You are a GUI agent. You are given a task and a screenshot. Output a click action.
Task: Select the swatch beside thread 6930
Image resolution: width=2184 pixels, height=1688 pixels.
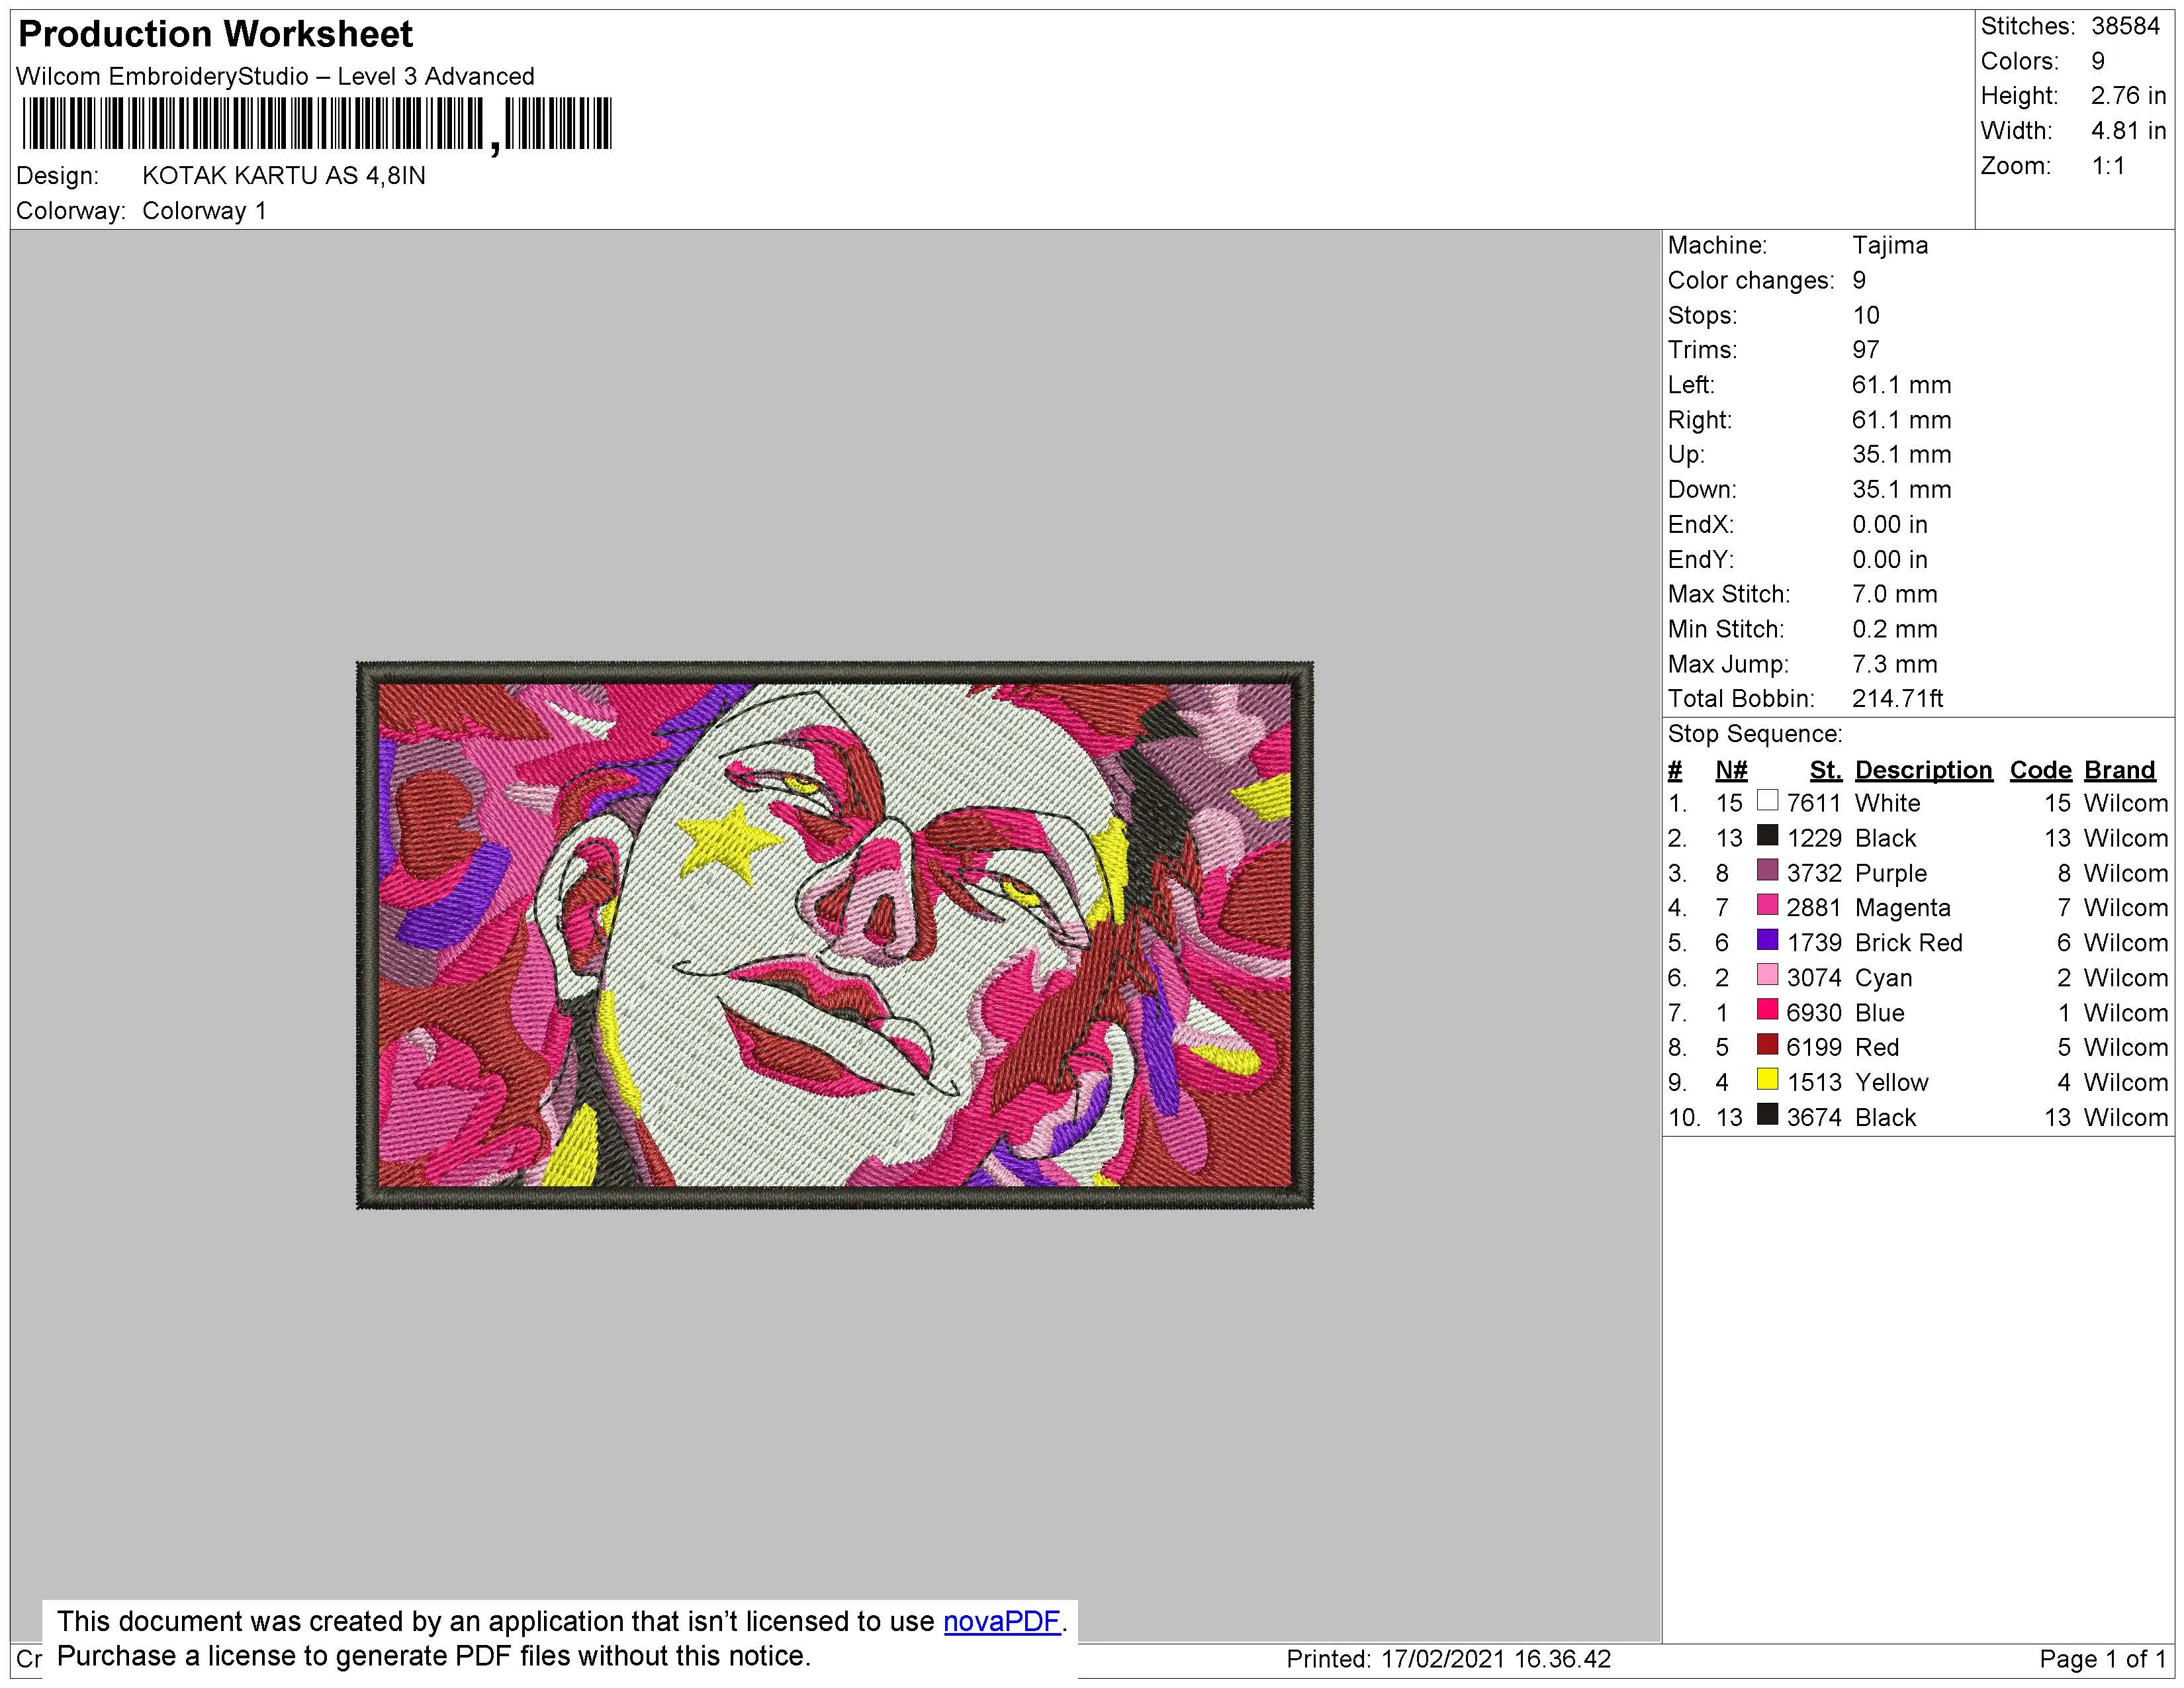1768,1011
